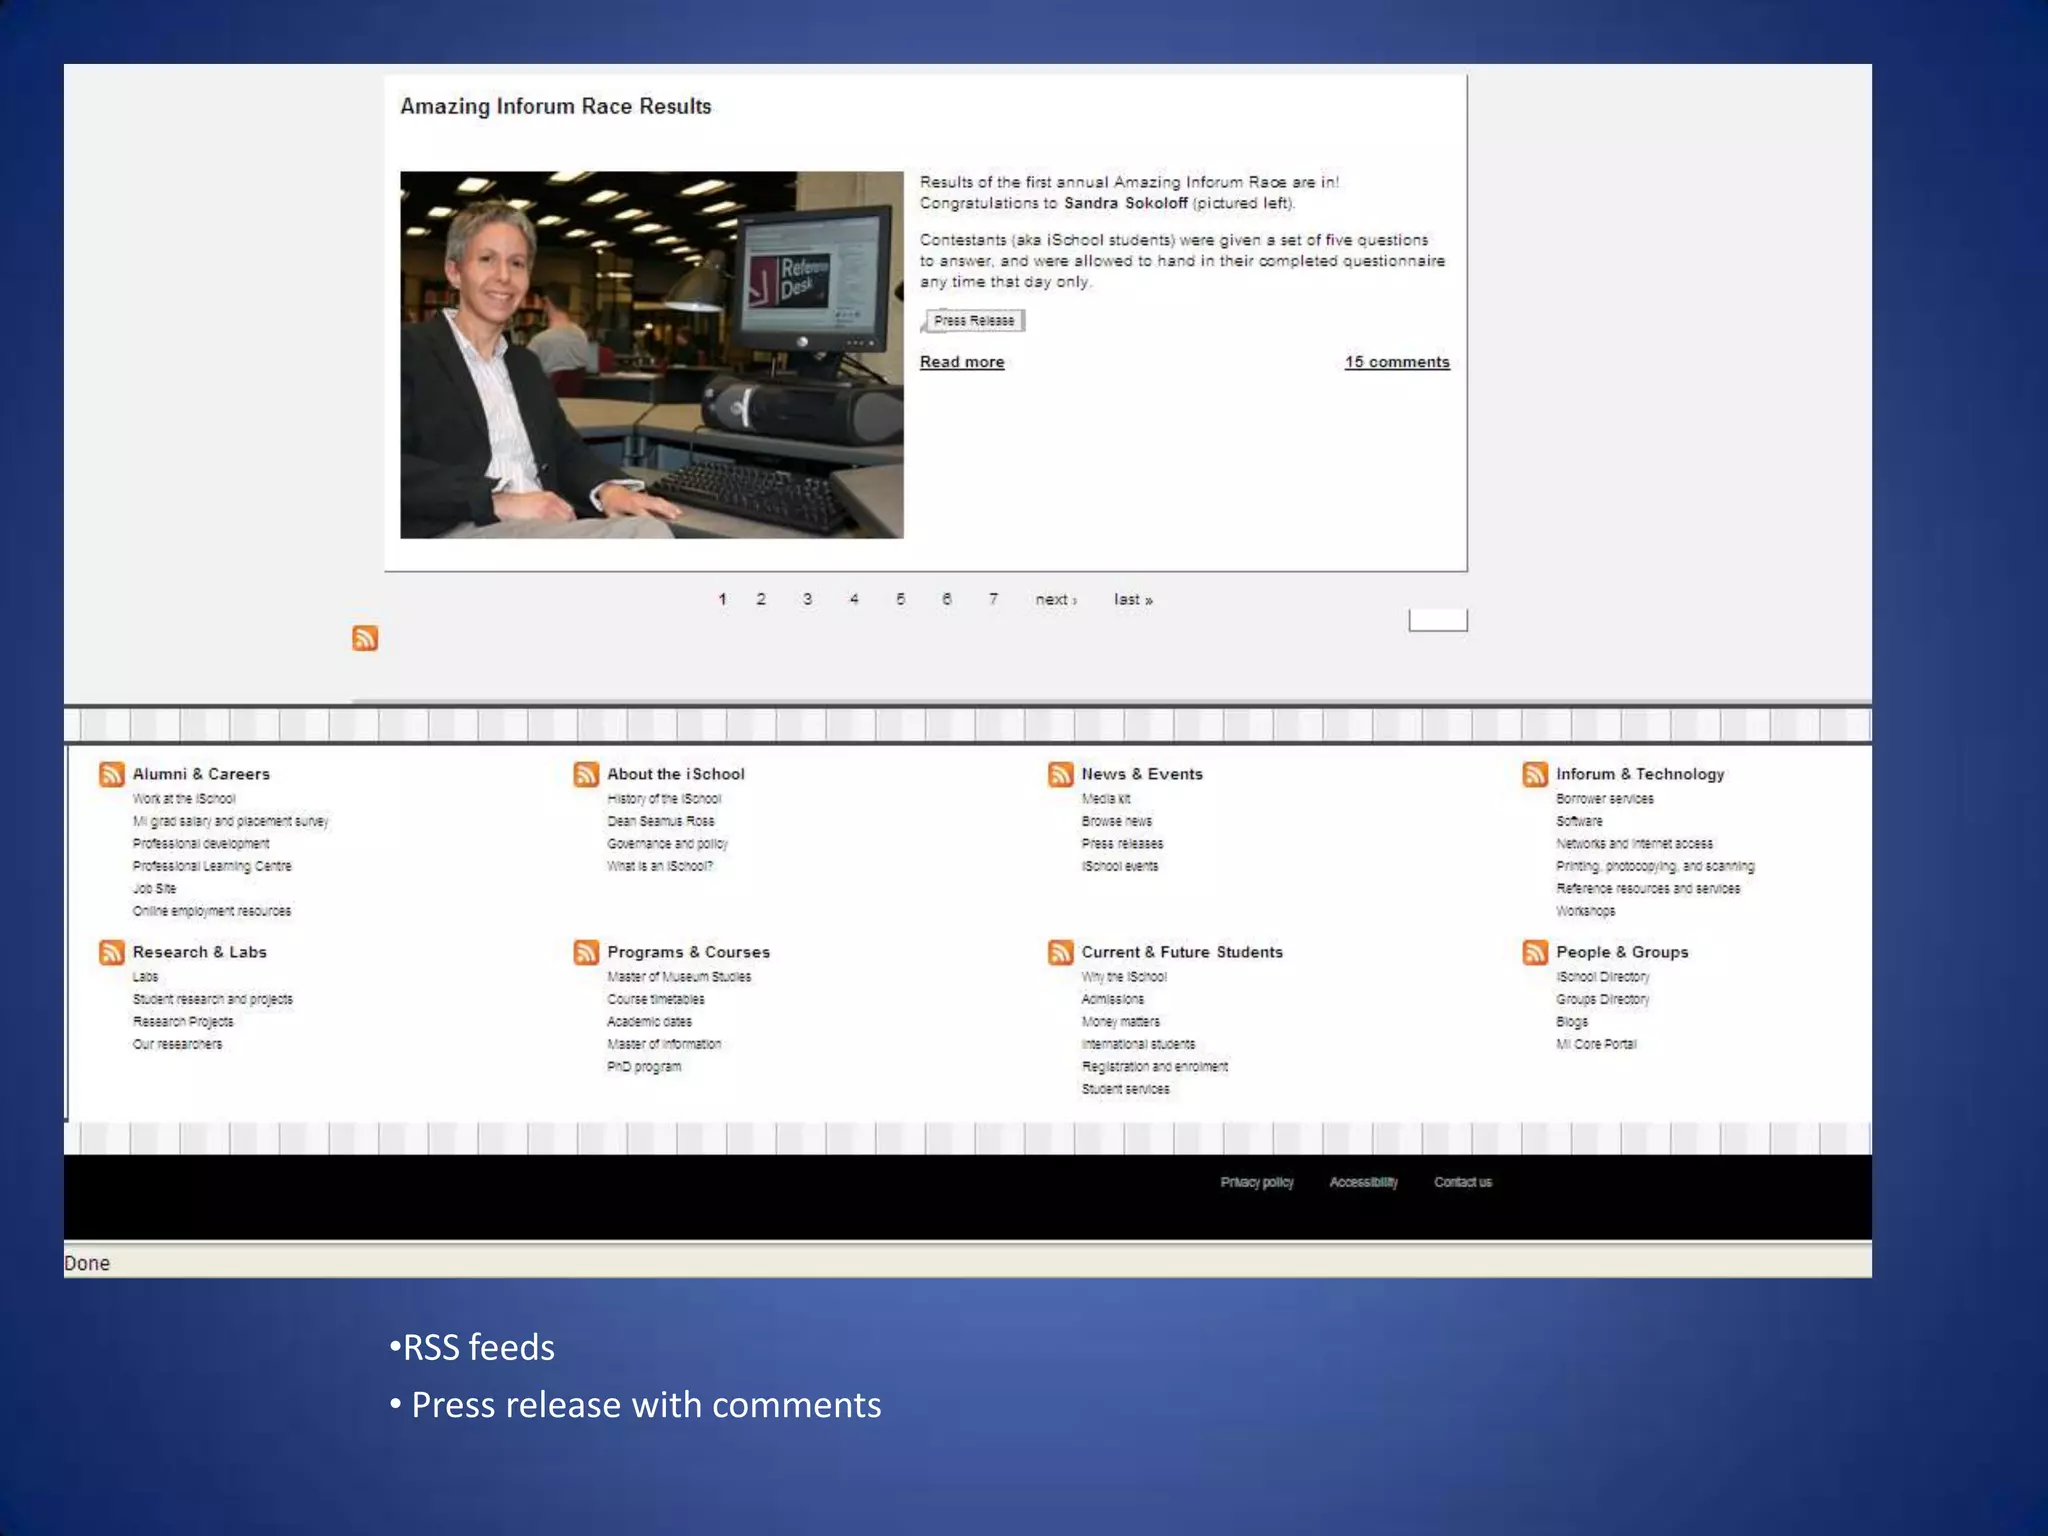Go to page 6 of the pager

(946, 599)
